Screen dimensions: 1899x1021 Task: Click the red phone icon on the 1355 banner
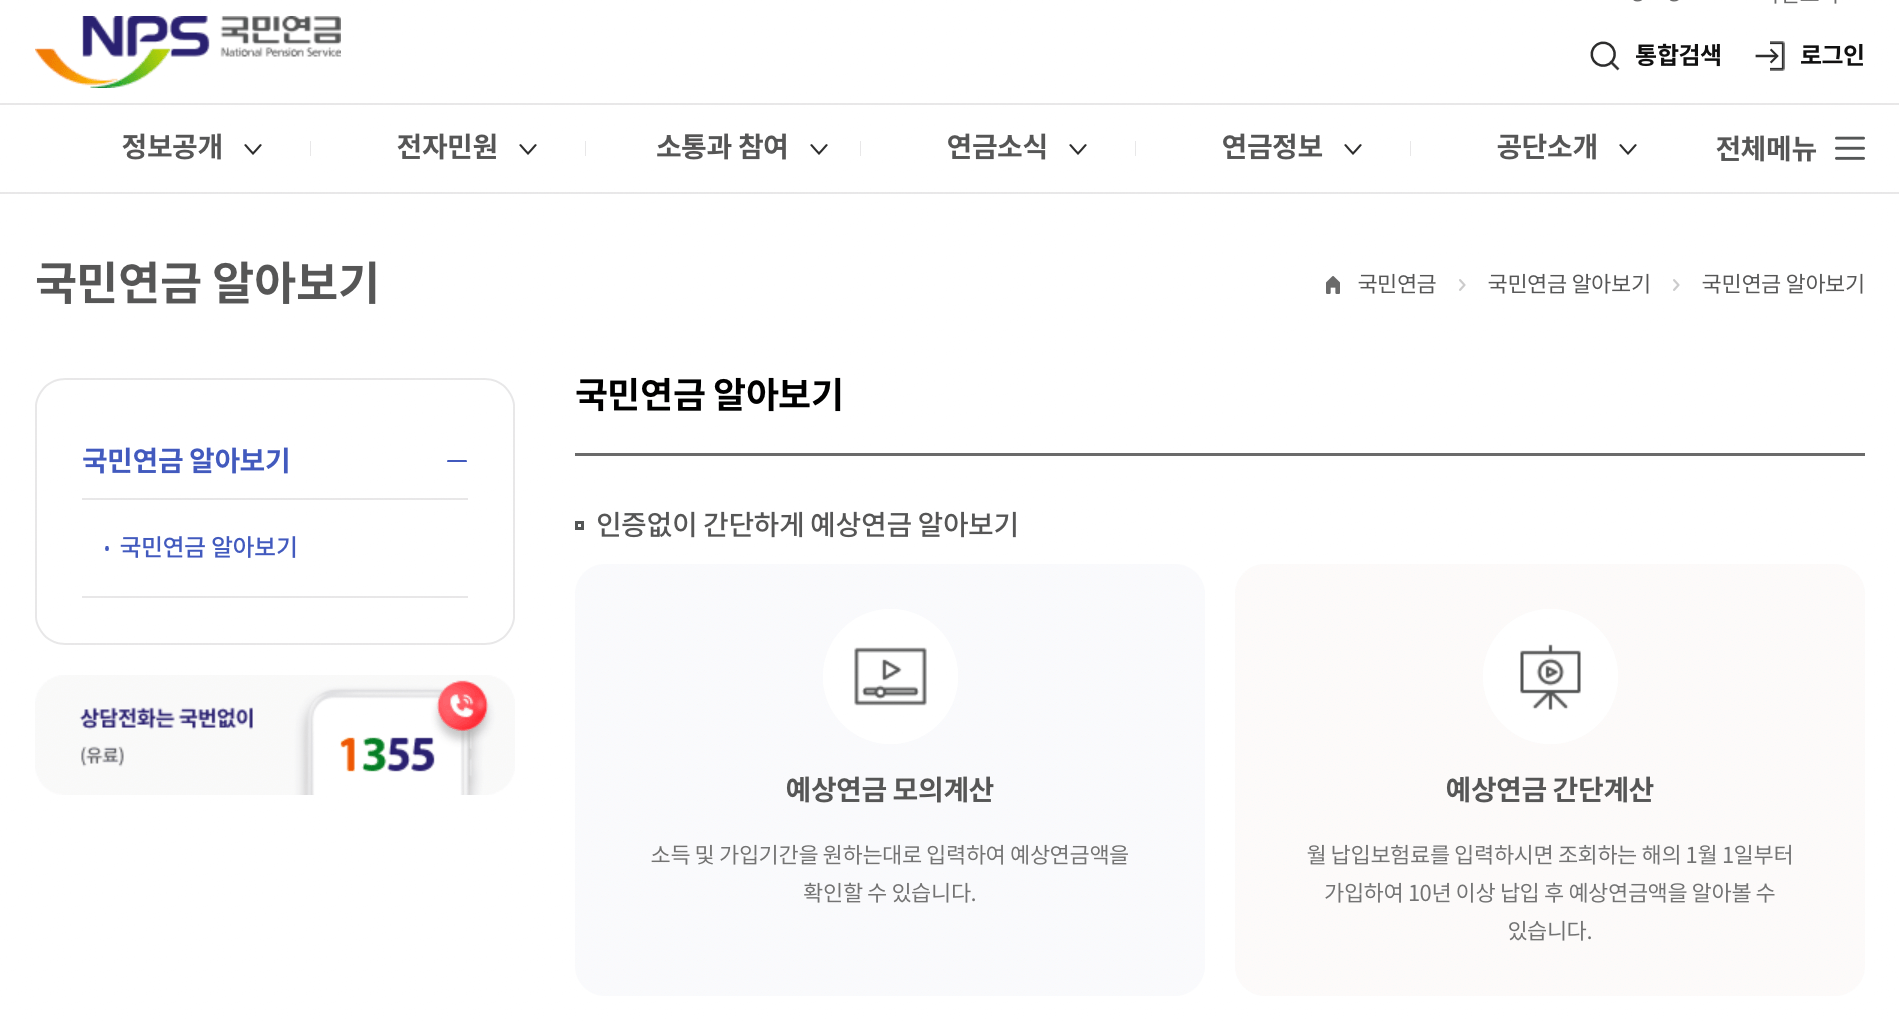tap(461, 705)
